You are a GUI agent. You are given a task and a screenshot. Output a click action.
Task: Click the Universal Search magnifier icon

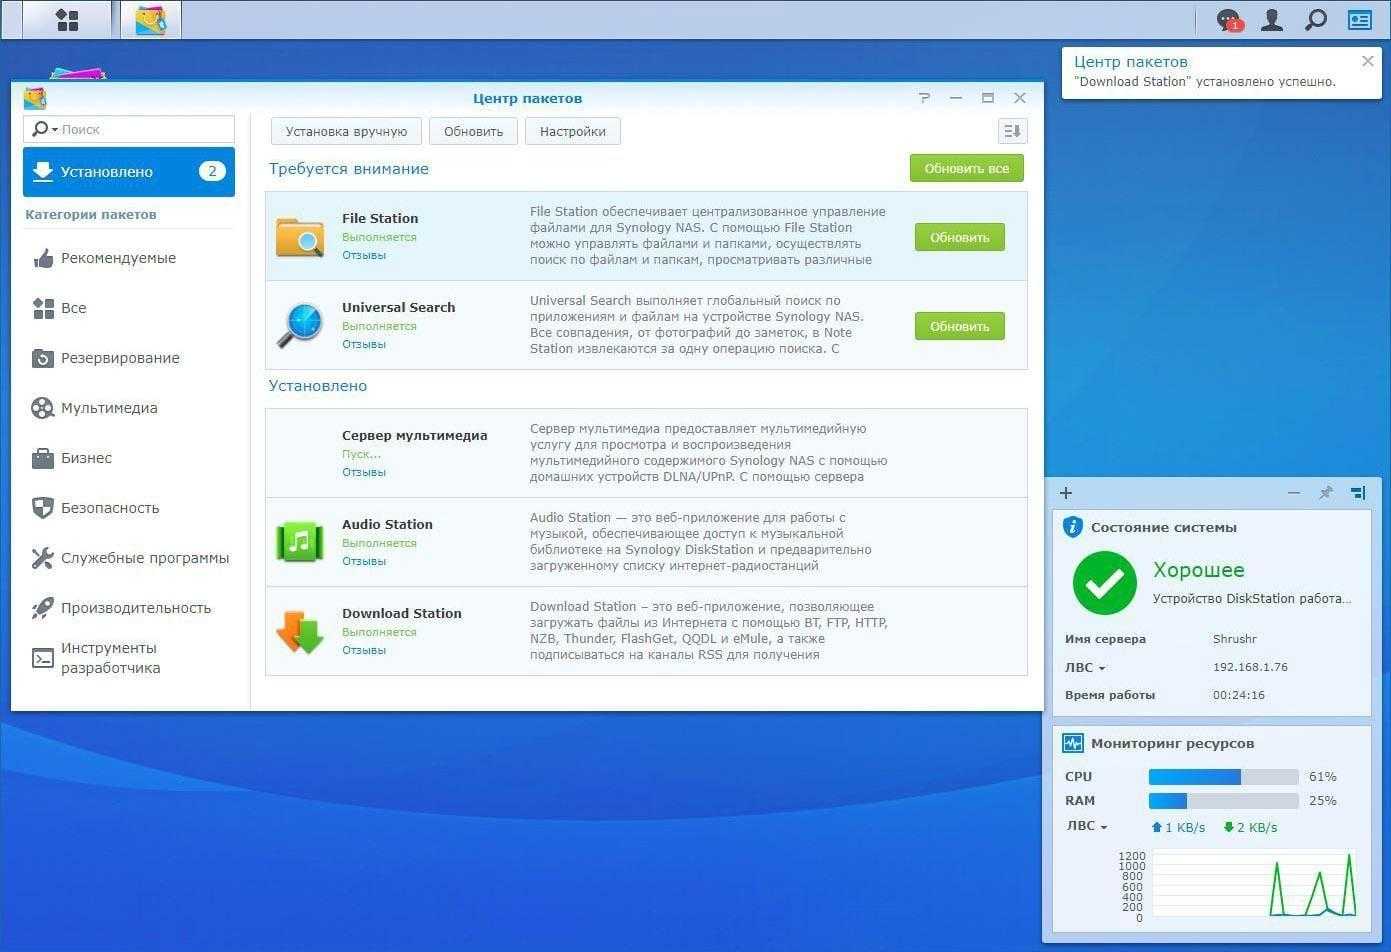click(x=300, y=325)
